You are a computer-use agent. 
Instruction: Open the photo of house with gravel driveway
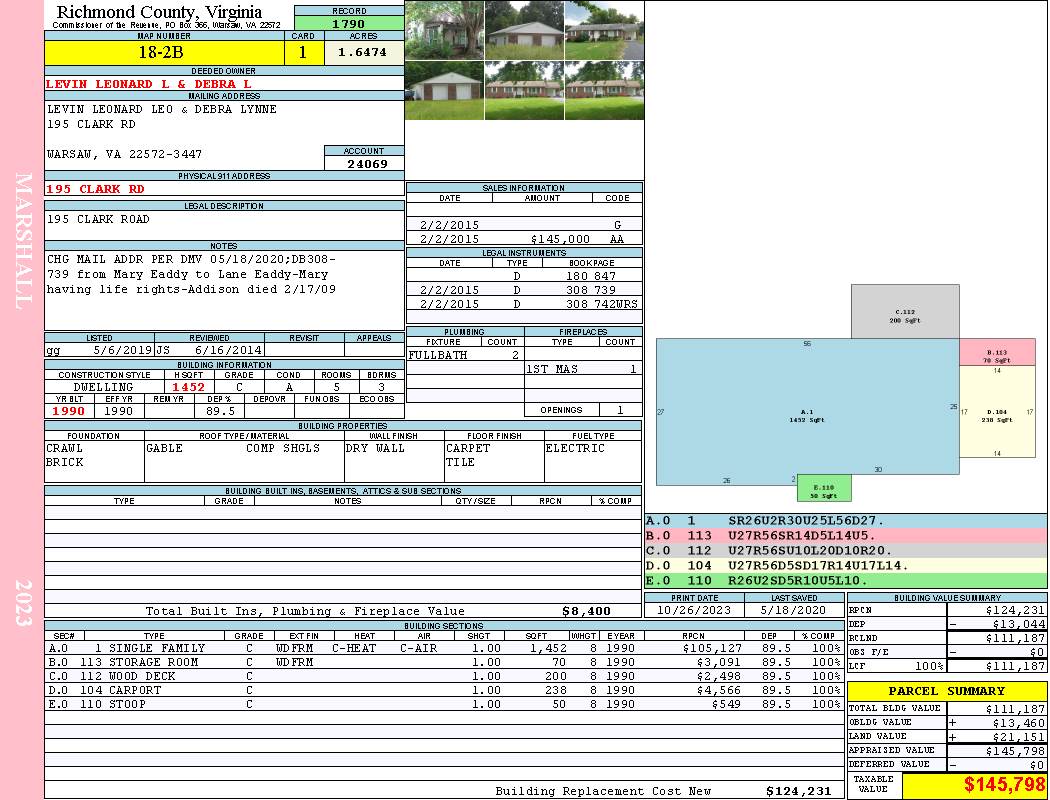pos(604,30)
